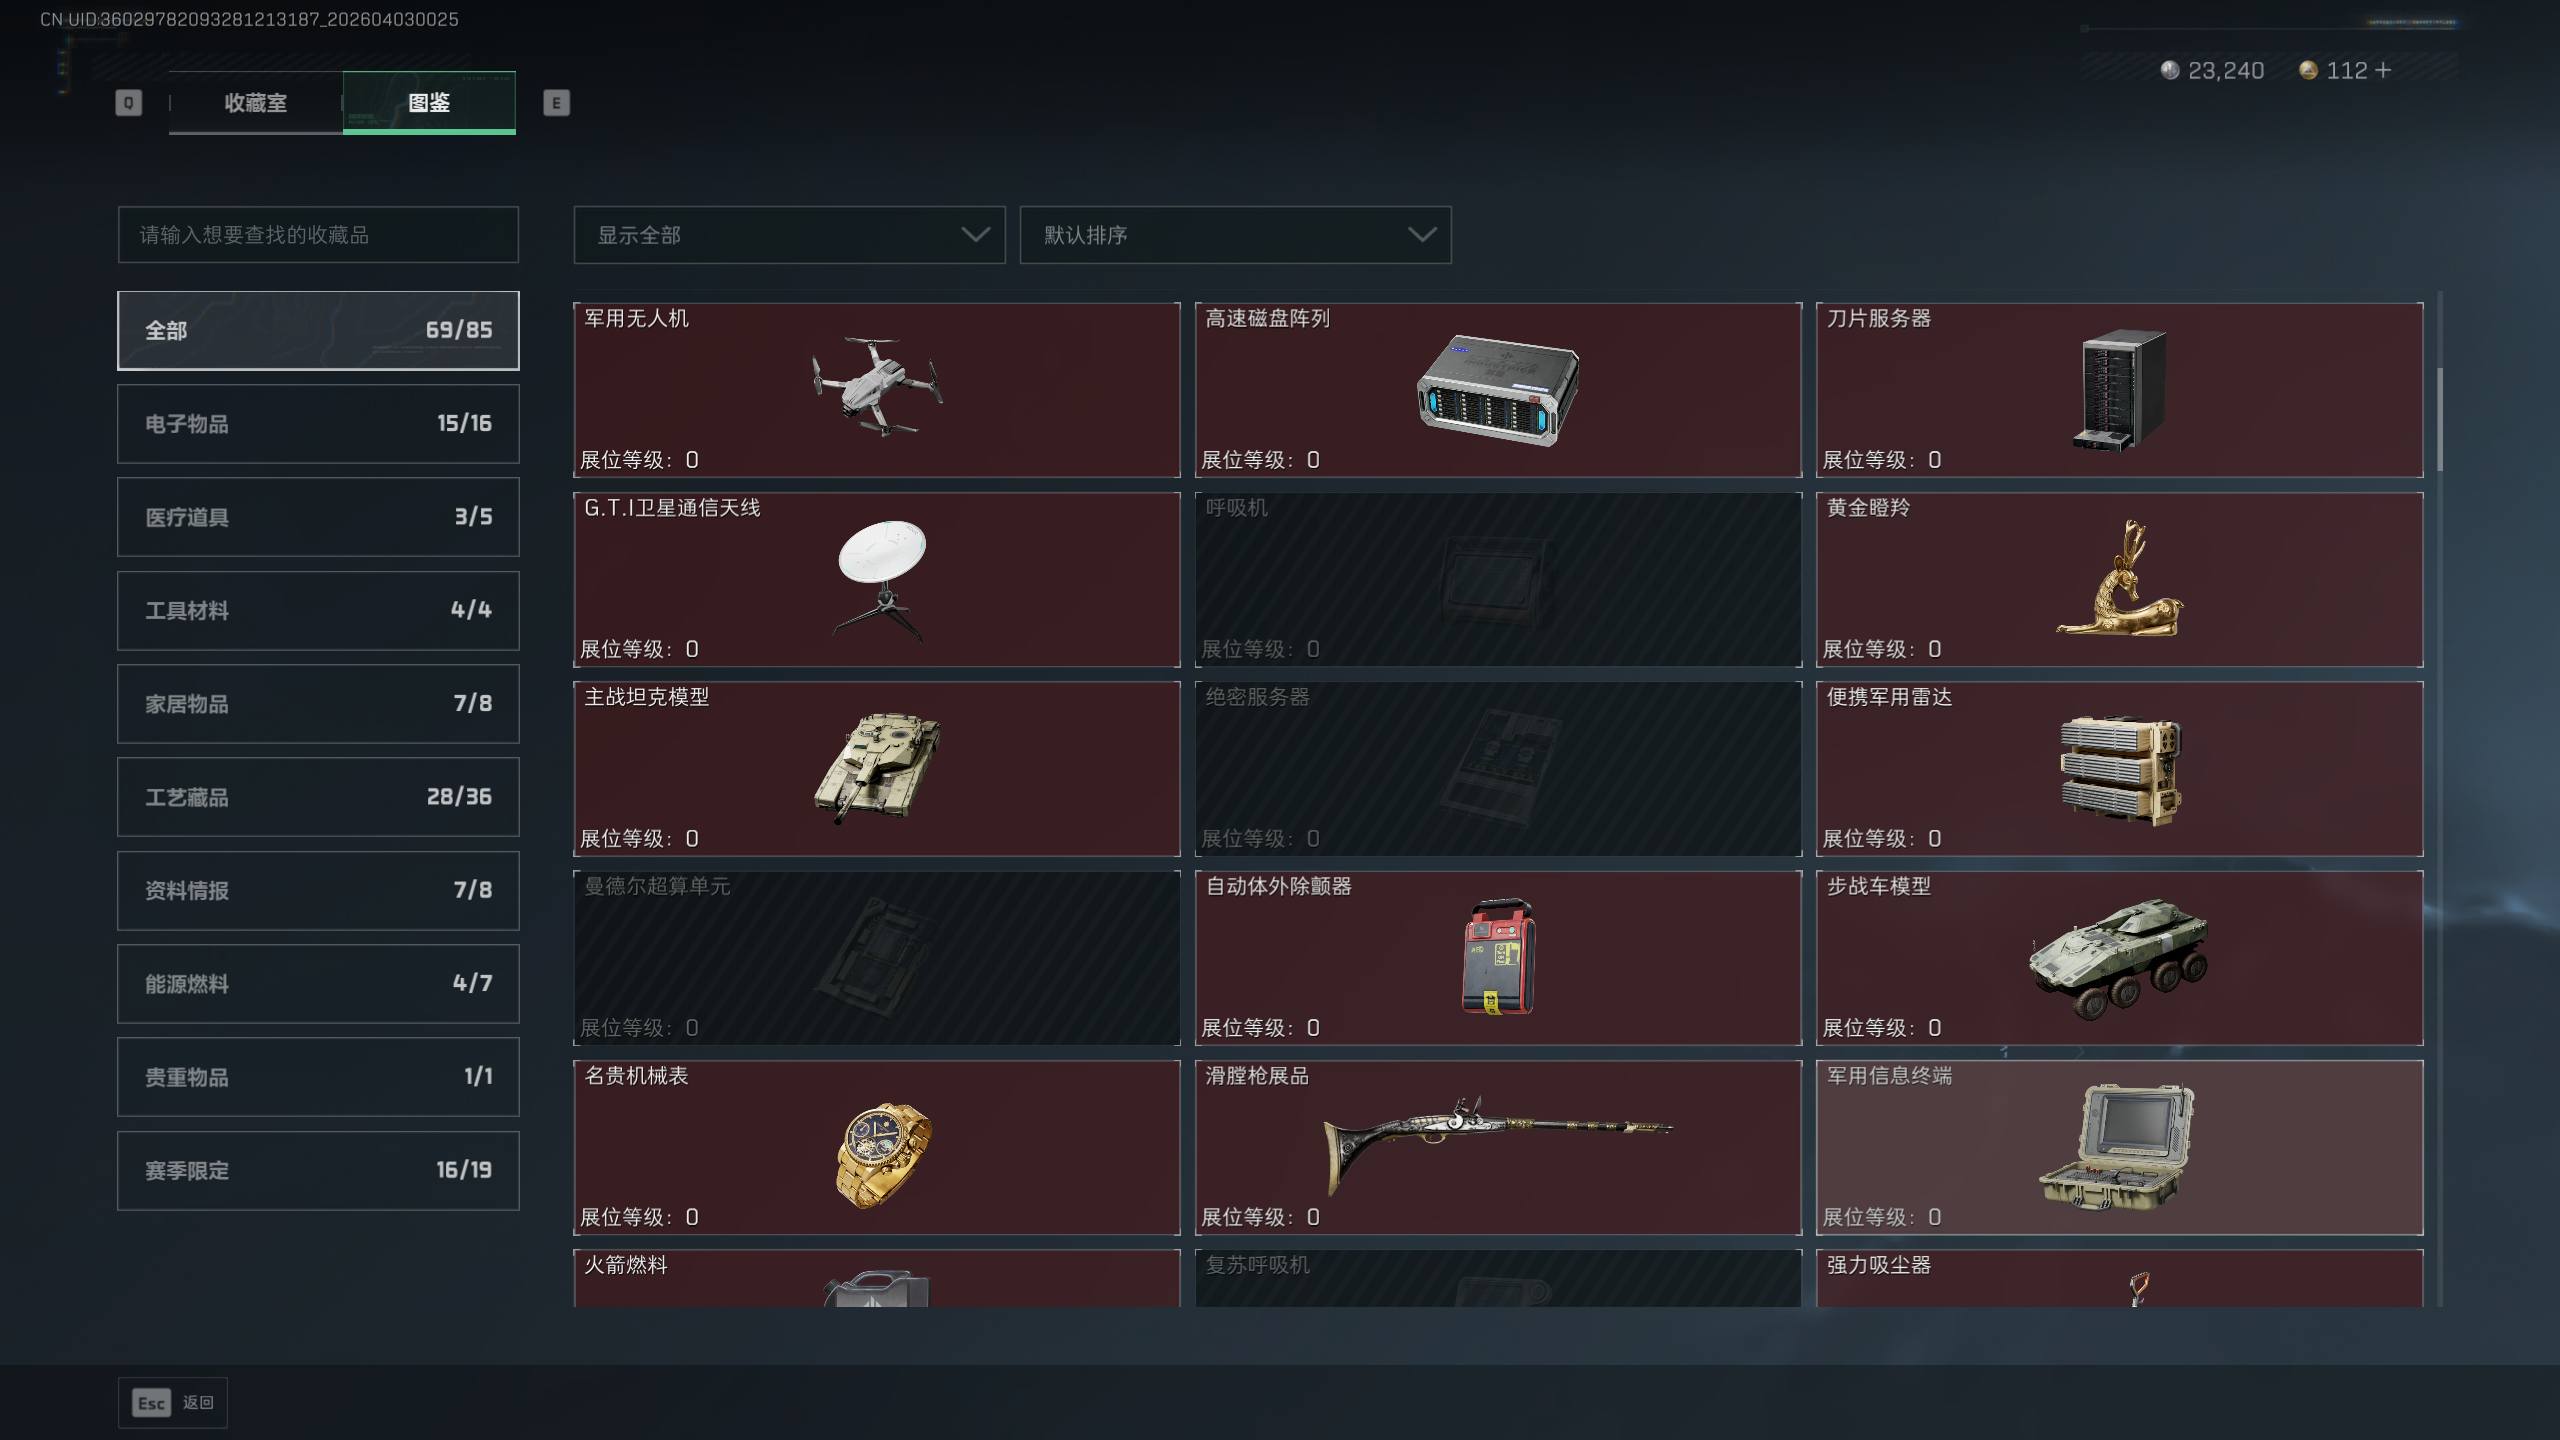The width and height of the screenshot is (2560, 1440).
Task: Open the 高速磁盘阵列 disk array card
Action: 1498,389
